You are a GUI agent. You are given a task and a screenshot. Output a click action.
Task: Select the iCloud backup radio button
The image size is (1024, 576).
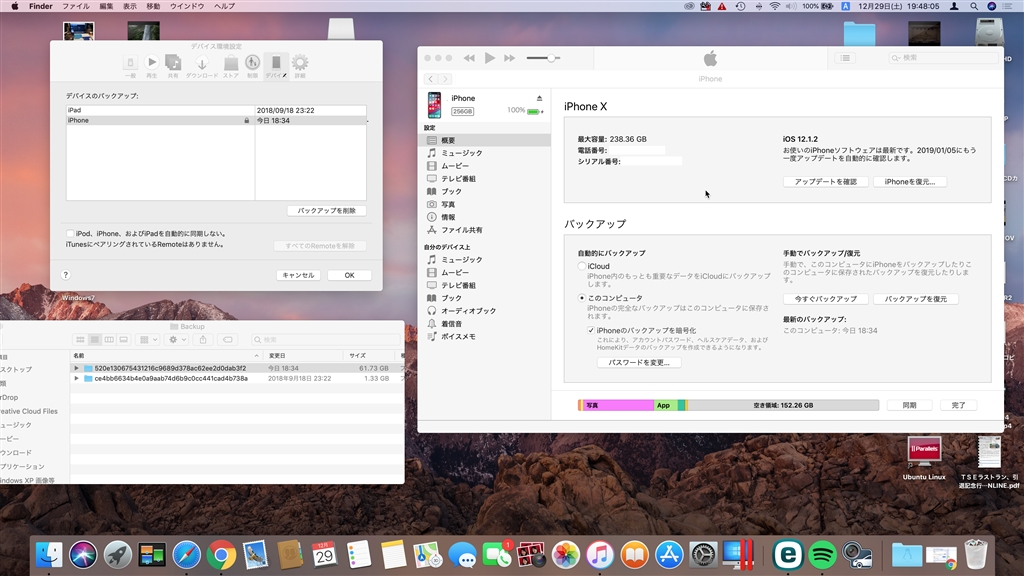[582, 267]
